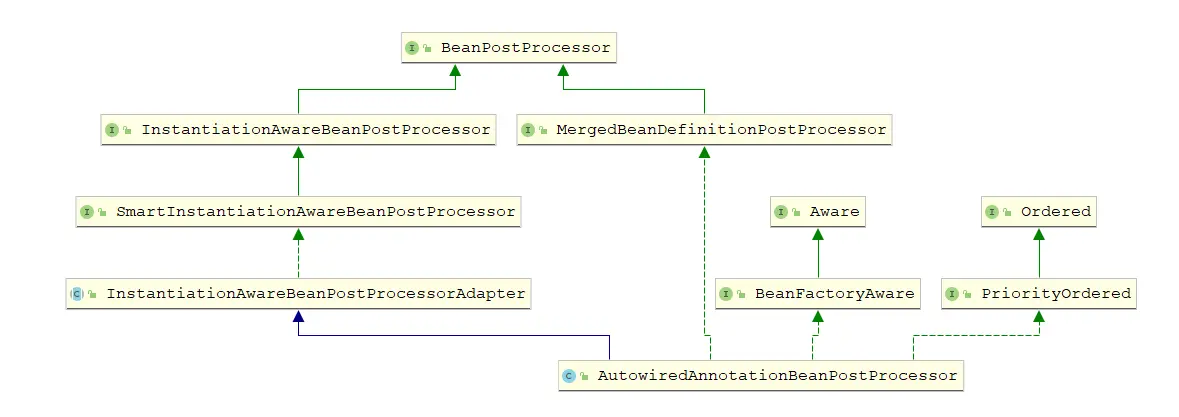Viewport: 1179px width, 417px height.
Task: Click the public visibility lock icon on BeanPostProcessor
Action: [x=427, y=49]
